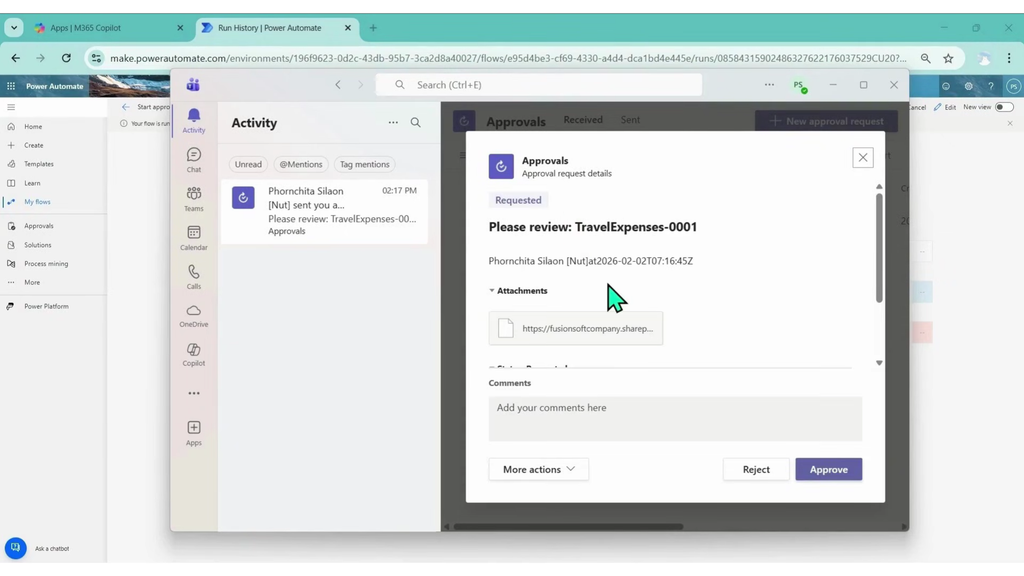This screenshot has width=1024, height=576.
Task: Switch to Received approvals tab
Action: (583, 120)
